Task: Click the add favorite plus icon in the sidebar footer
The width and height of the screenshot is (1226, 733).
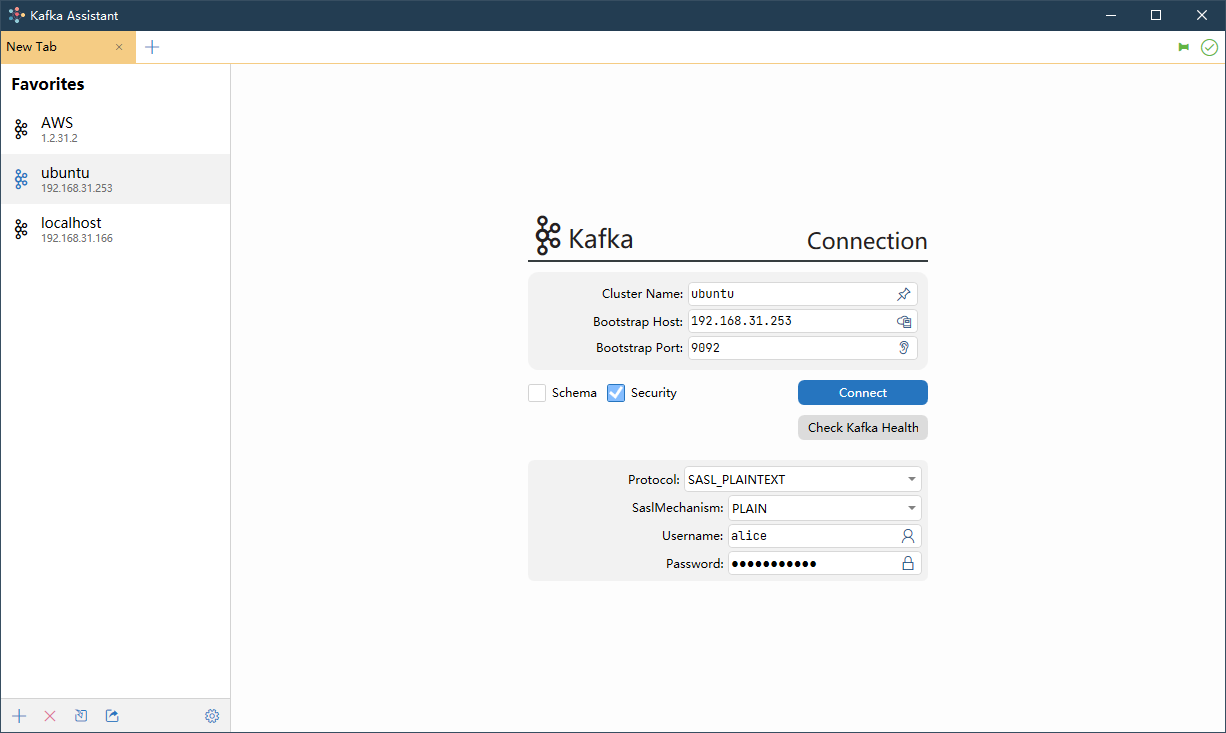Action: (x=19, y=716)
